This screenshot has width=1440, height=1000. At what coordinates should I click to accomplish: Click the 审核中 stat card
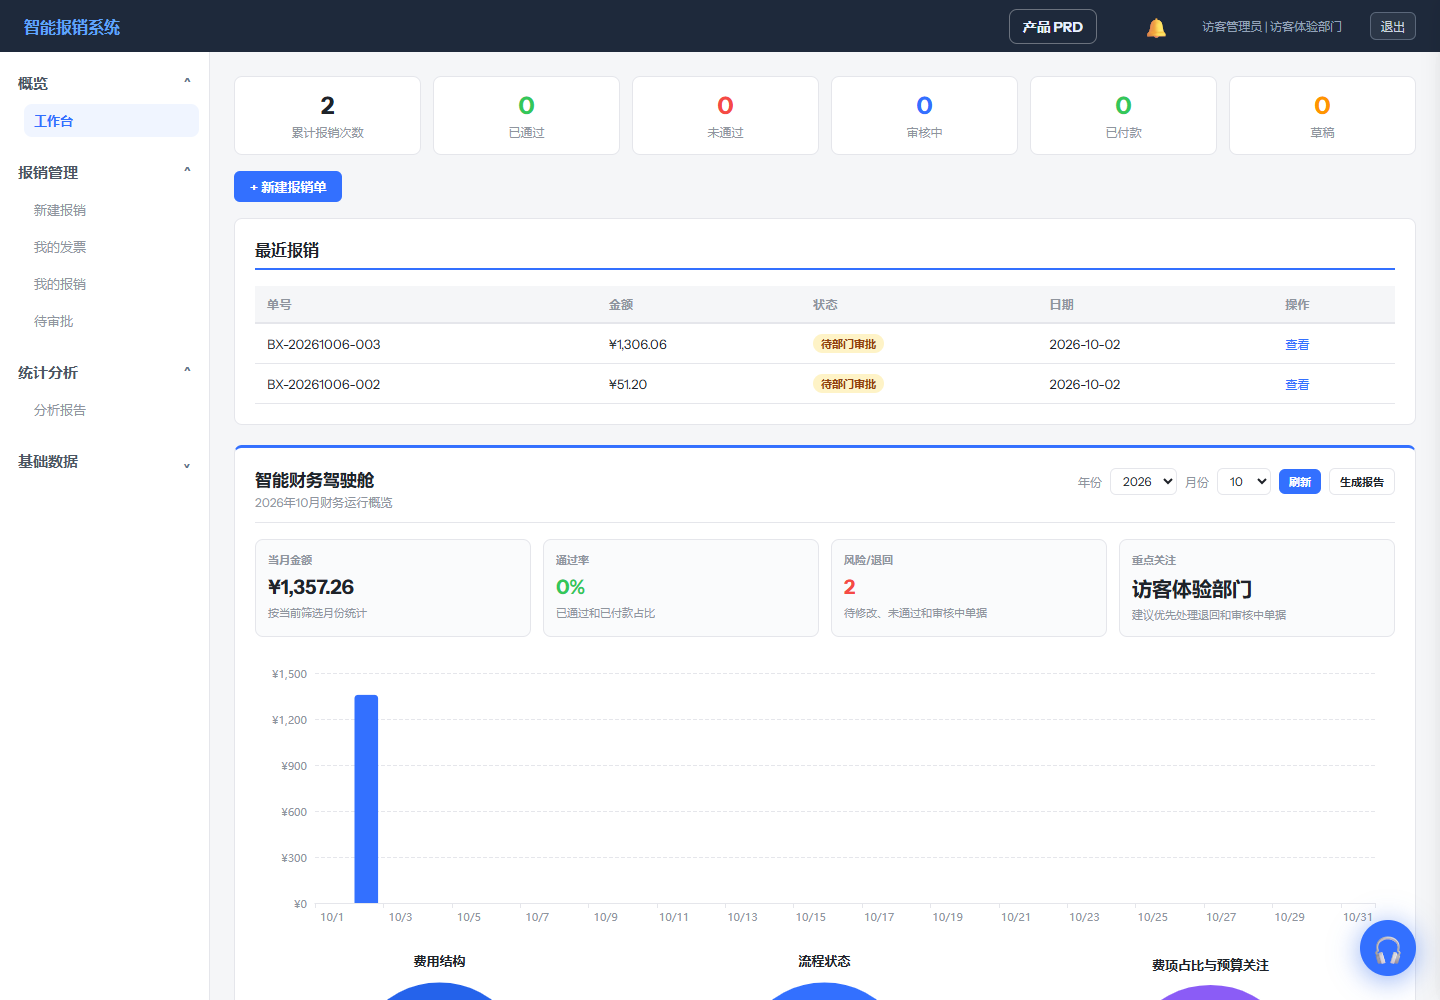tap(924, 116)
